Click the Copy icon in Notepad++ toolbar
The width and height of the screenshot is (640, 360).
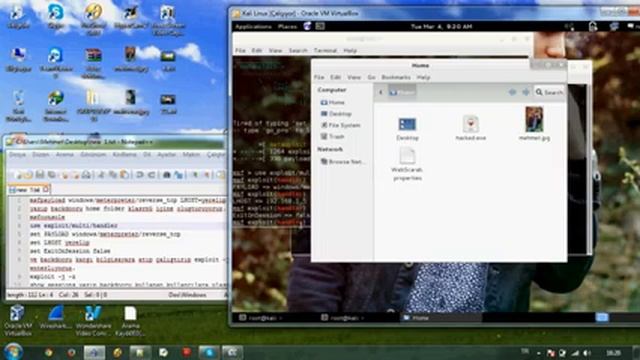[x=113, y=175]
